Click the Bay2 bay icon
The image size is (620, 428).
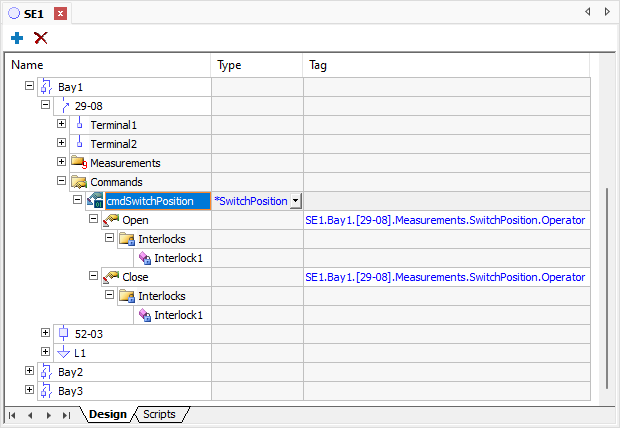pyautogui.click(x=46, y=371)
